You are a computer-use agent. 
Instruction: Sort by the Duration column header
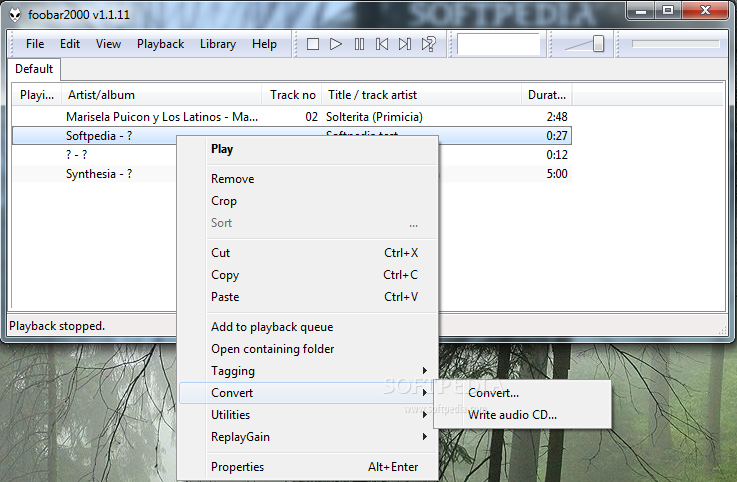click(x=547, y=95)
